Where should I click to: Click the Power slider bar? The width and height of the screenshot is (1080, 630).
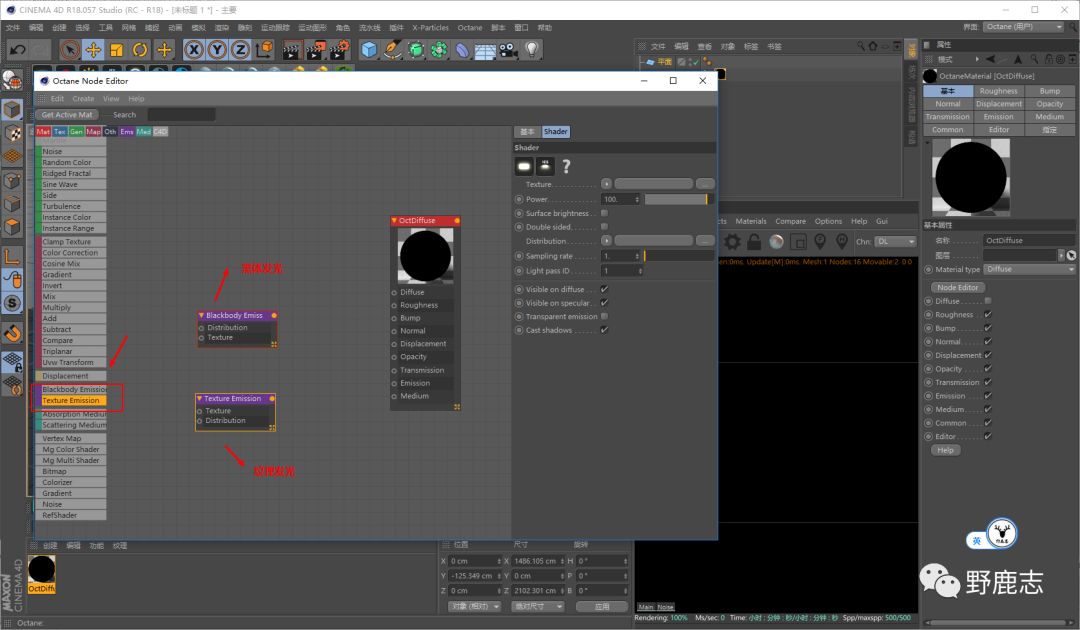pos(675,199)
